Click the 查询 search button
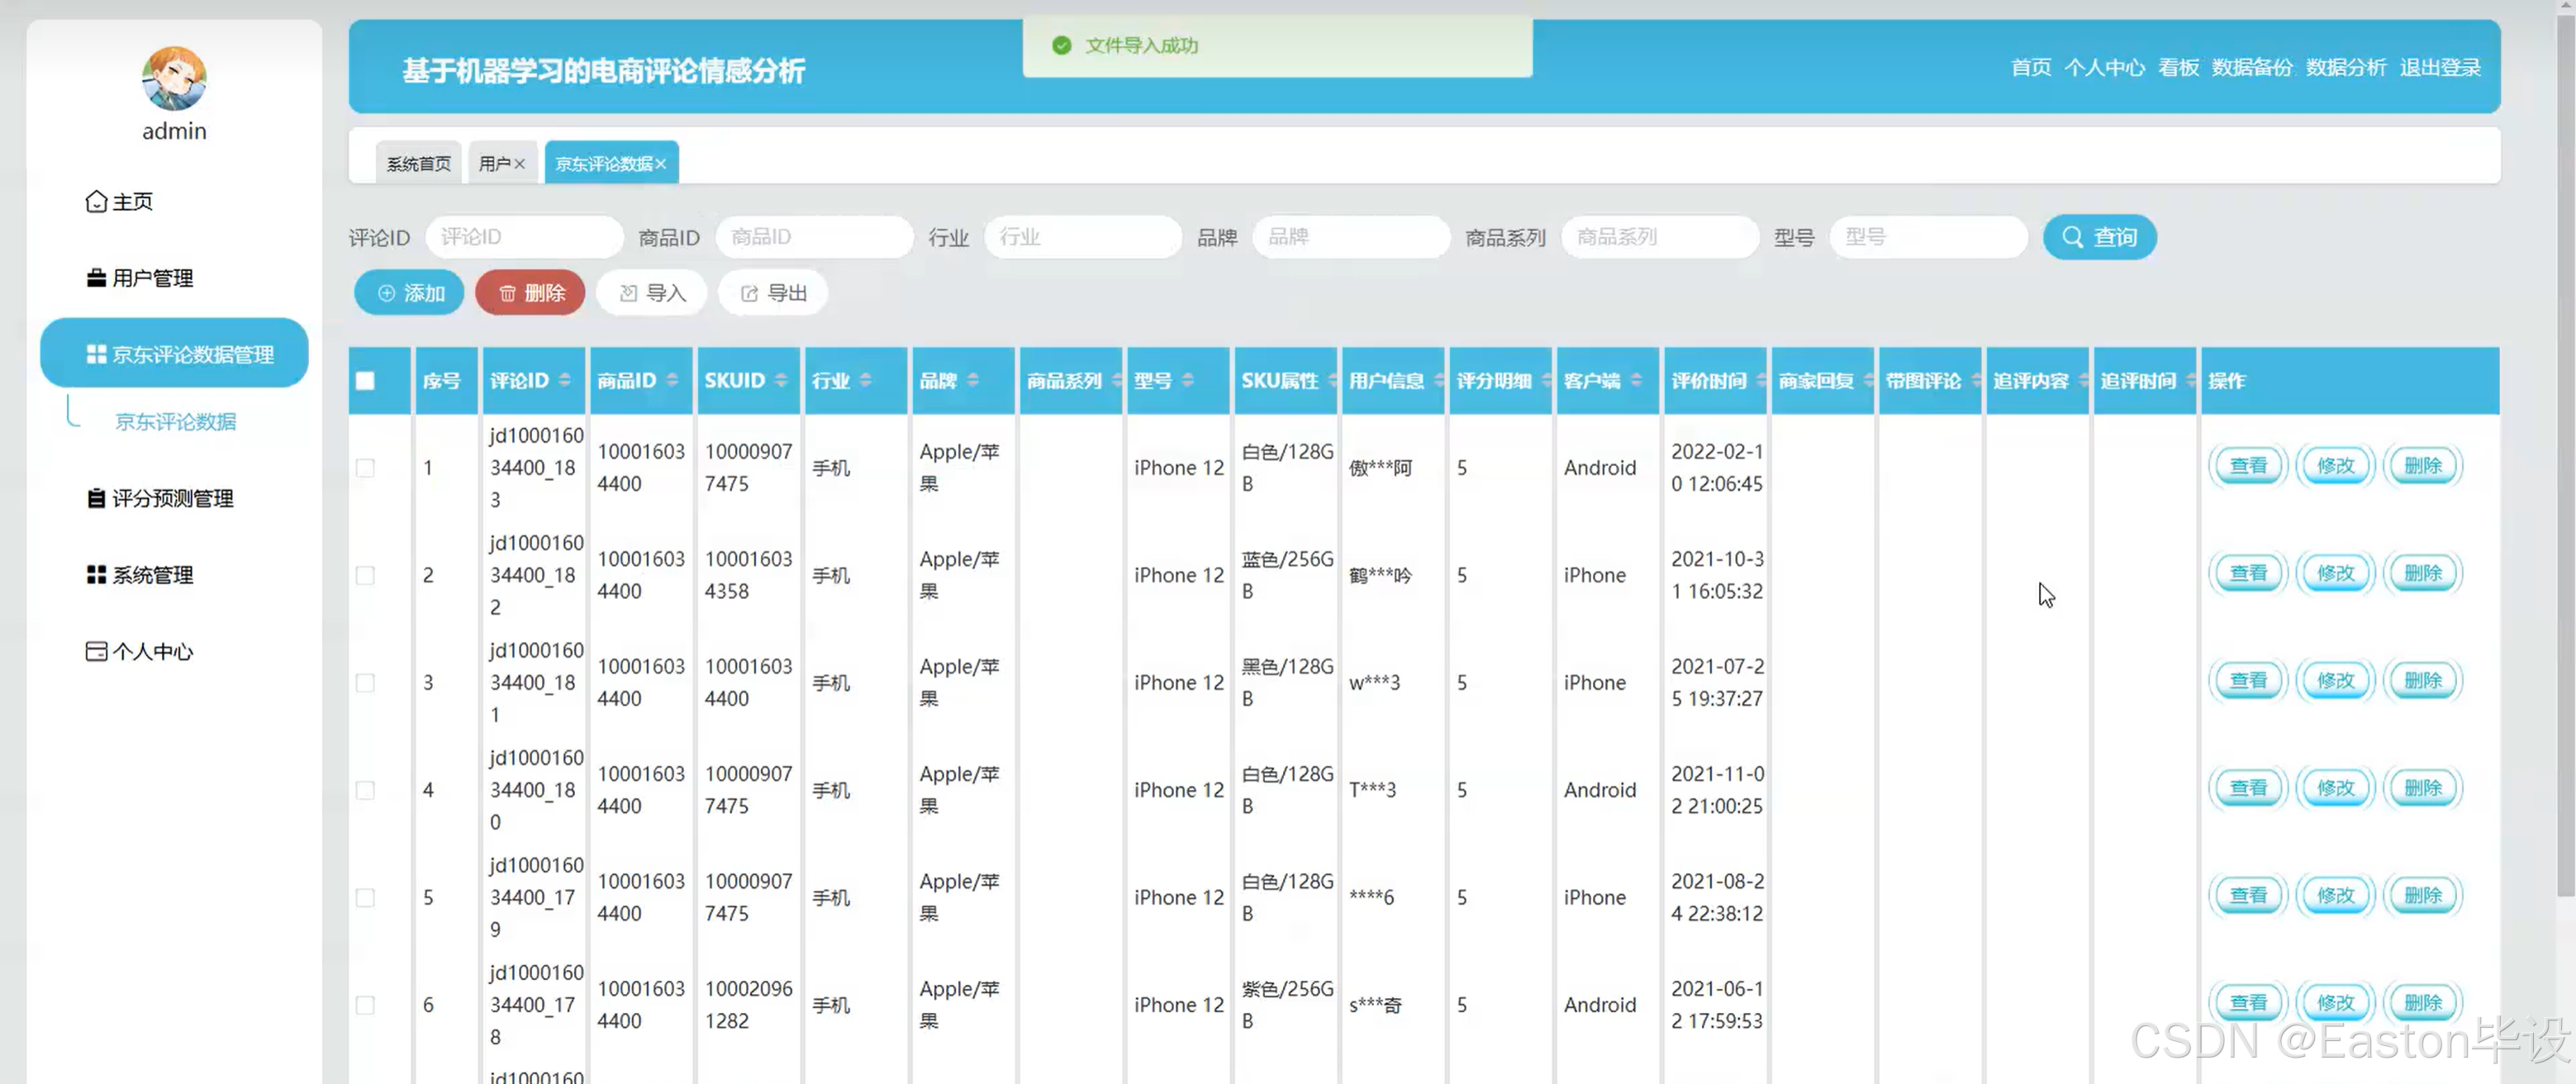 (x=2099, y=237)
